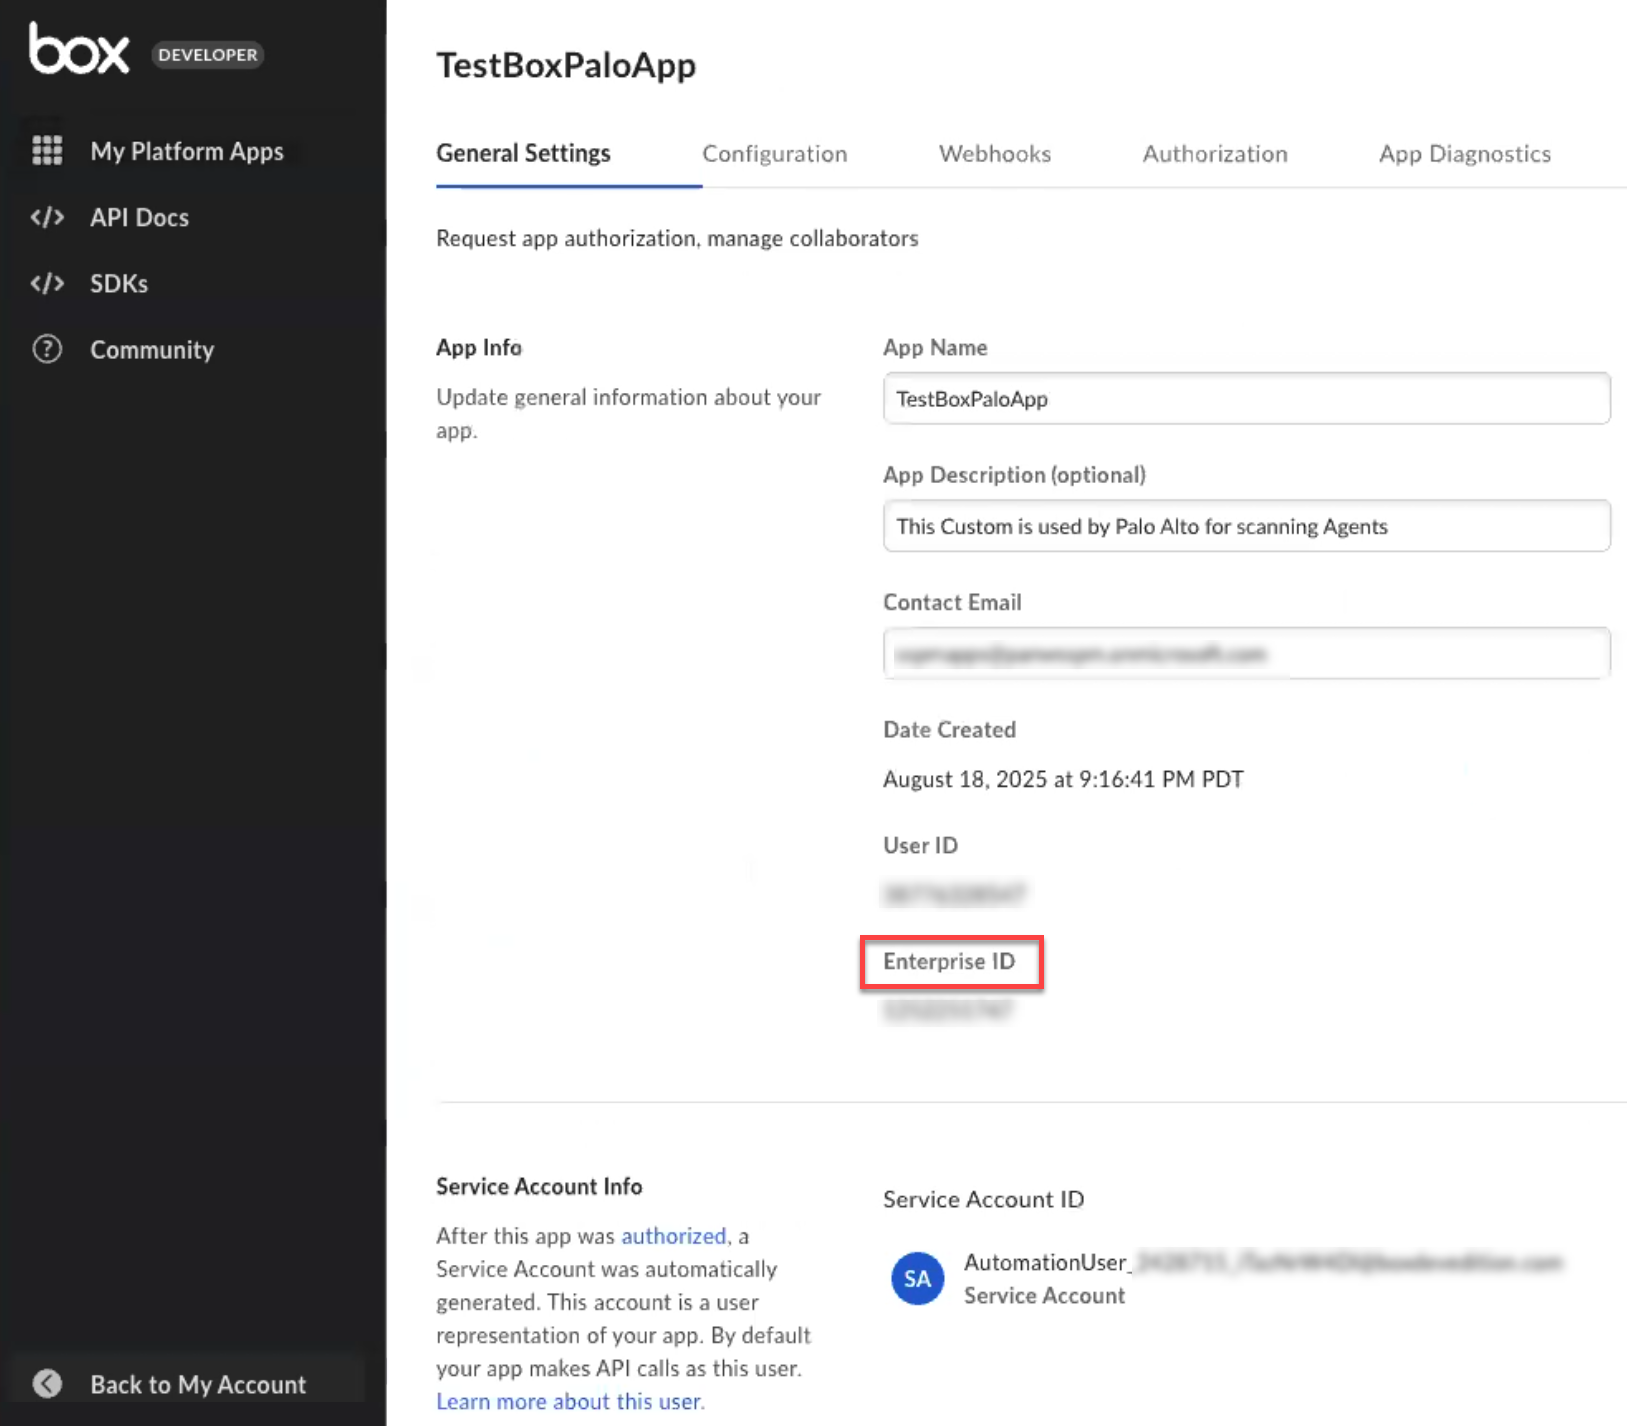Click the App Description text field
The width and height of the screenshot is (1627, 1426).
click(x=1246, y=526)
